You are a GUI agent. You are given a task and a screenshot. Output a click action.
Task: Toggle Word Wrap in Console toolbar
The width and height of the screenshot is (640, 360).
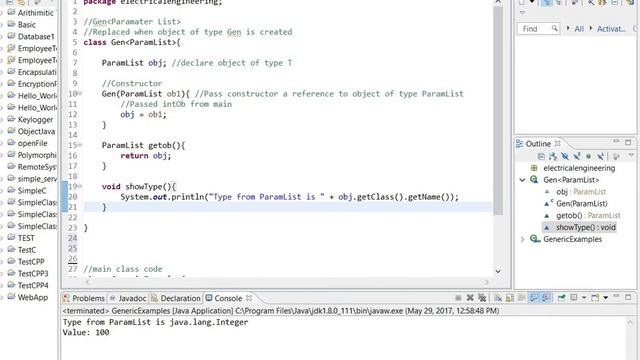pyautogui.click(x=522, y=298)
